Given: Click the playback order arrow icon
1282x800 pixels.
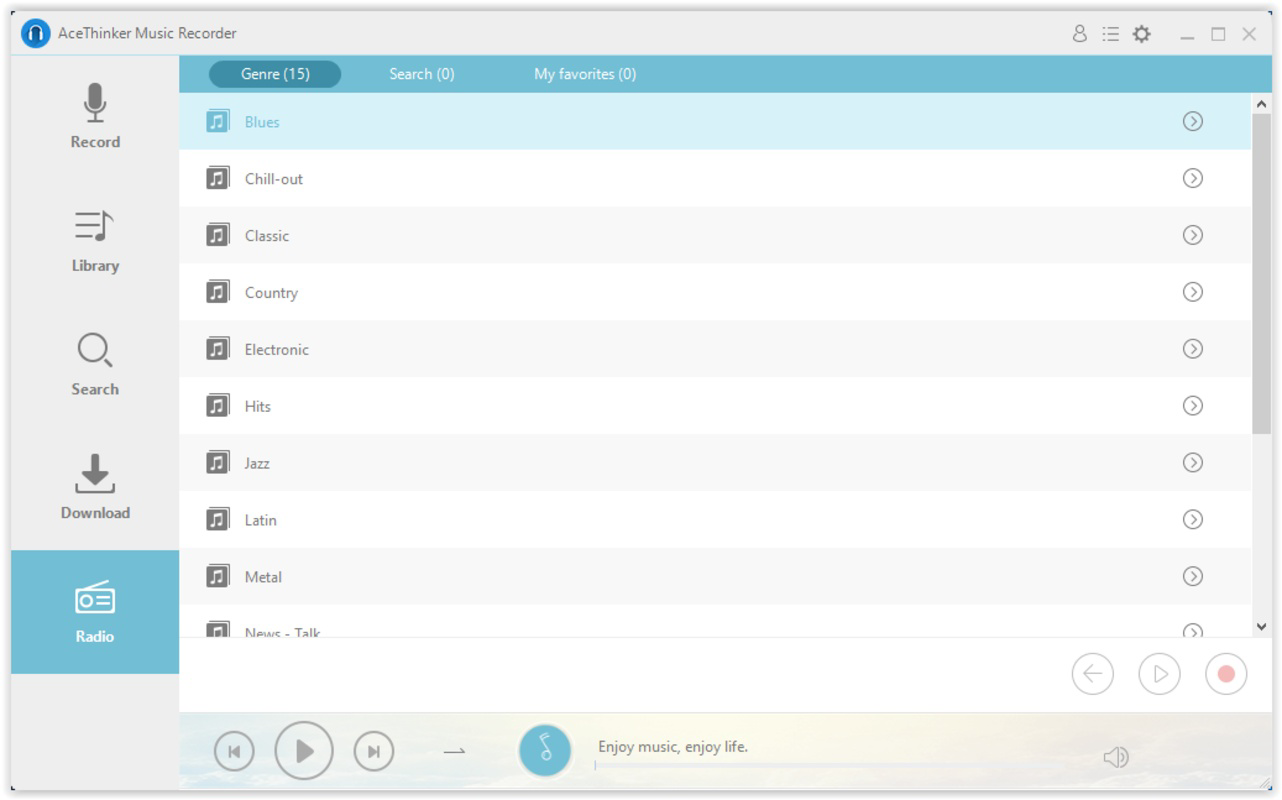Looking at the screenshot, I should click(455, 751).
